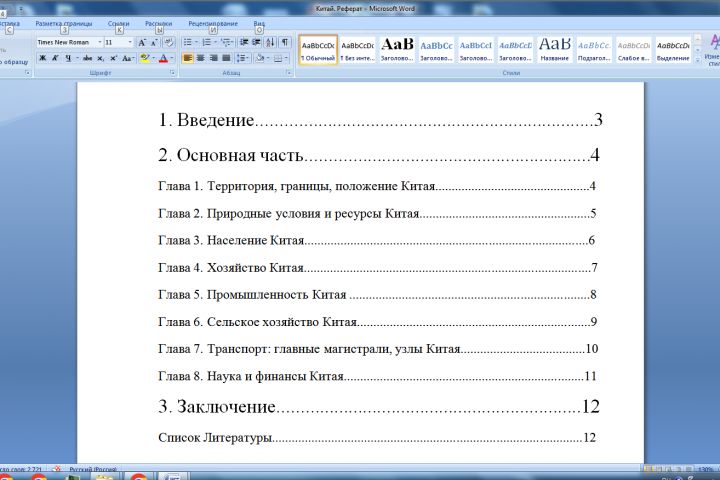Image resolution: width=720 pixels, height=480 pixels.
Task: Toggle align left formatting
Action: 187,58
